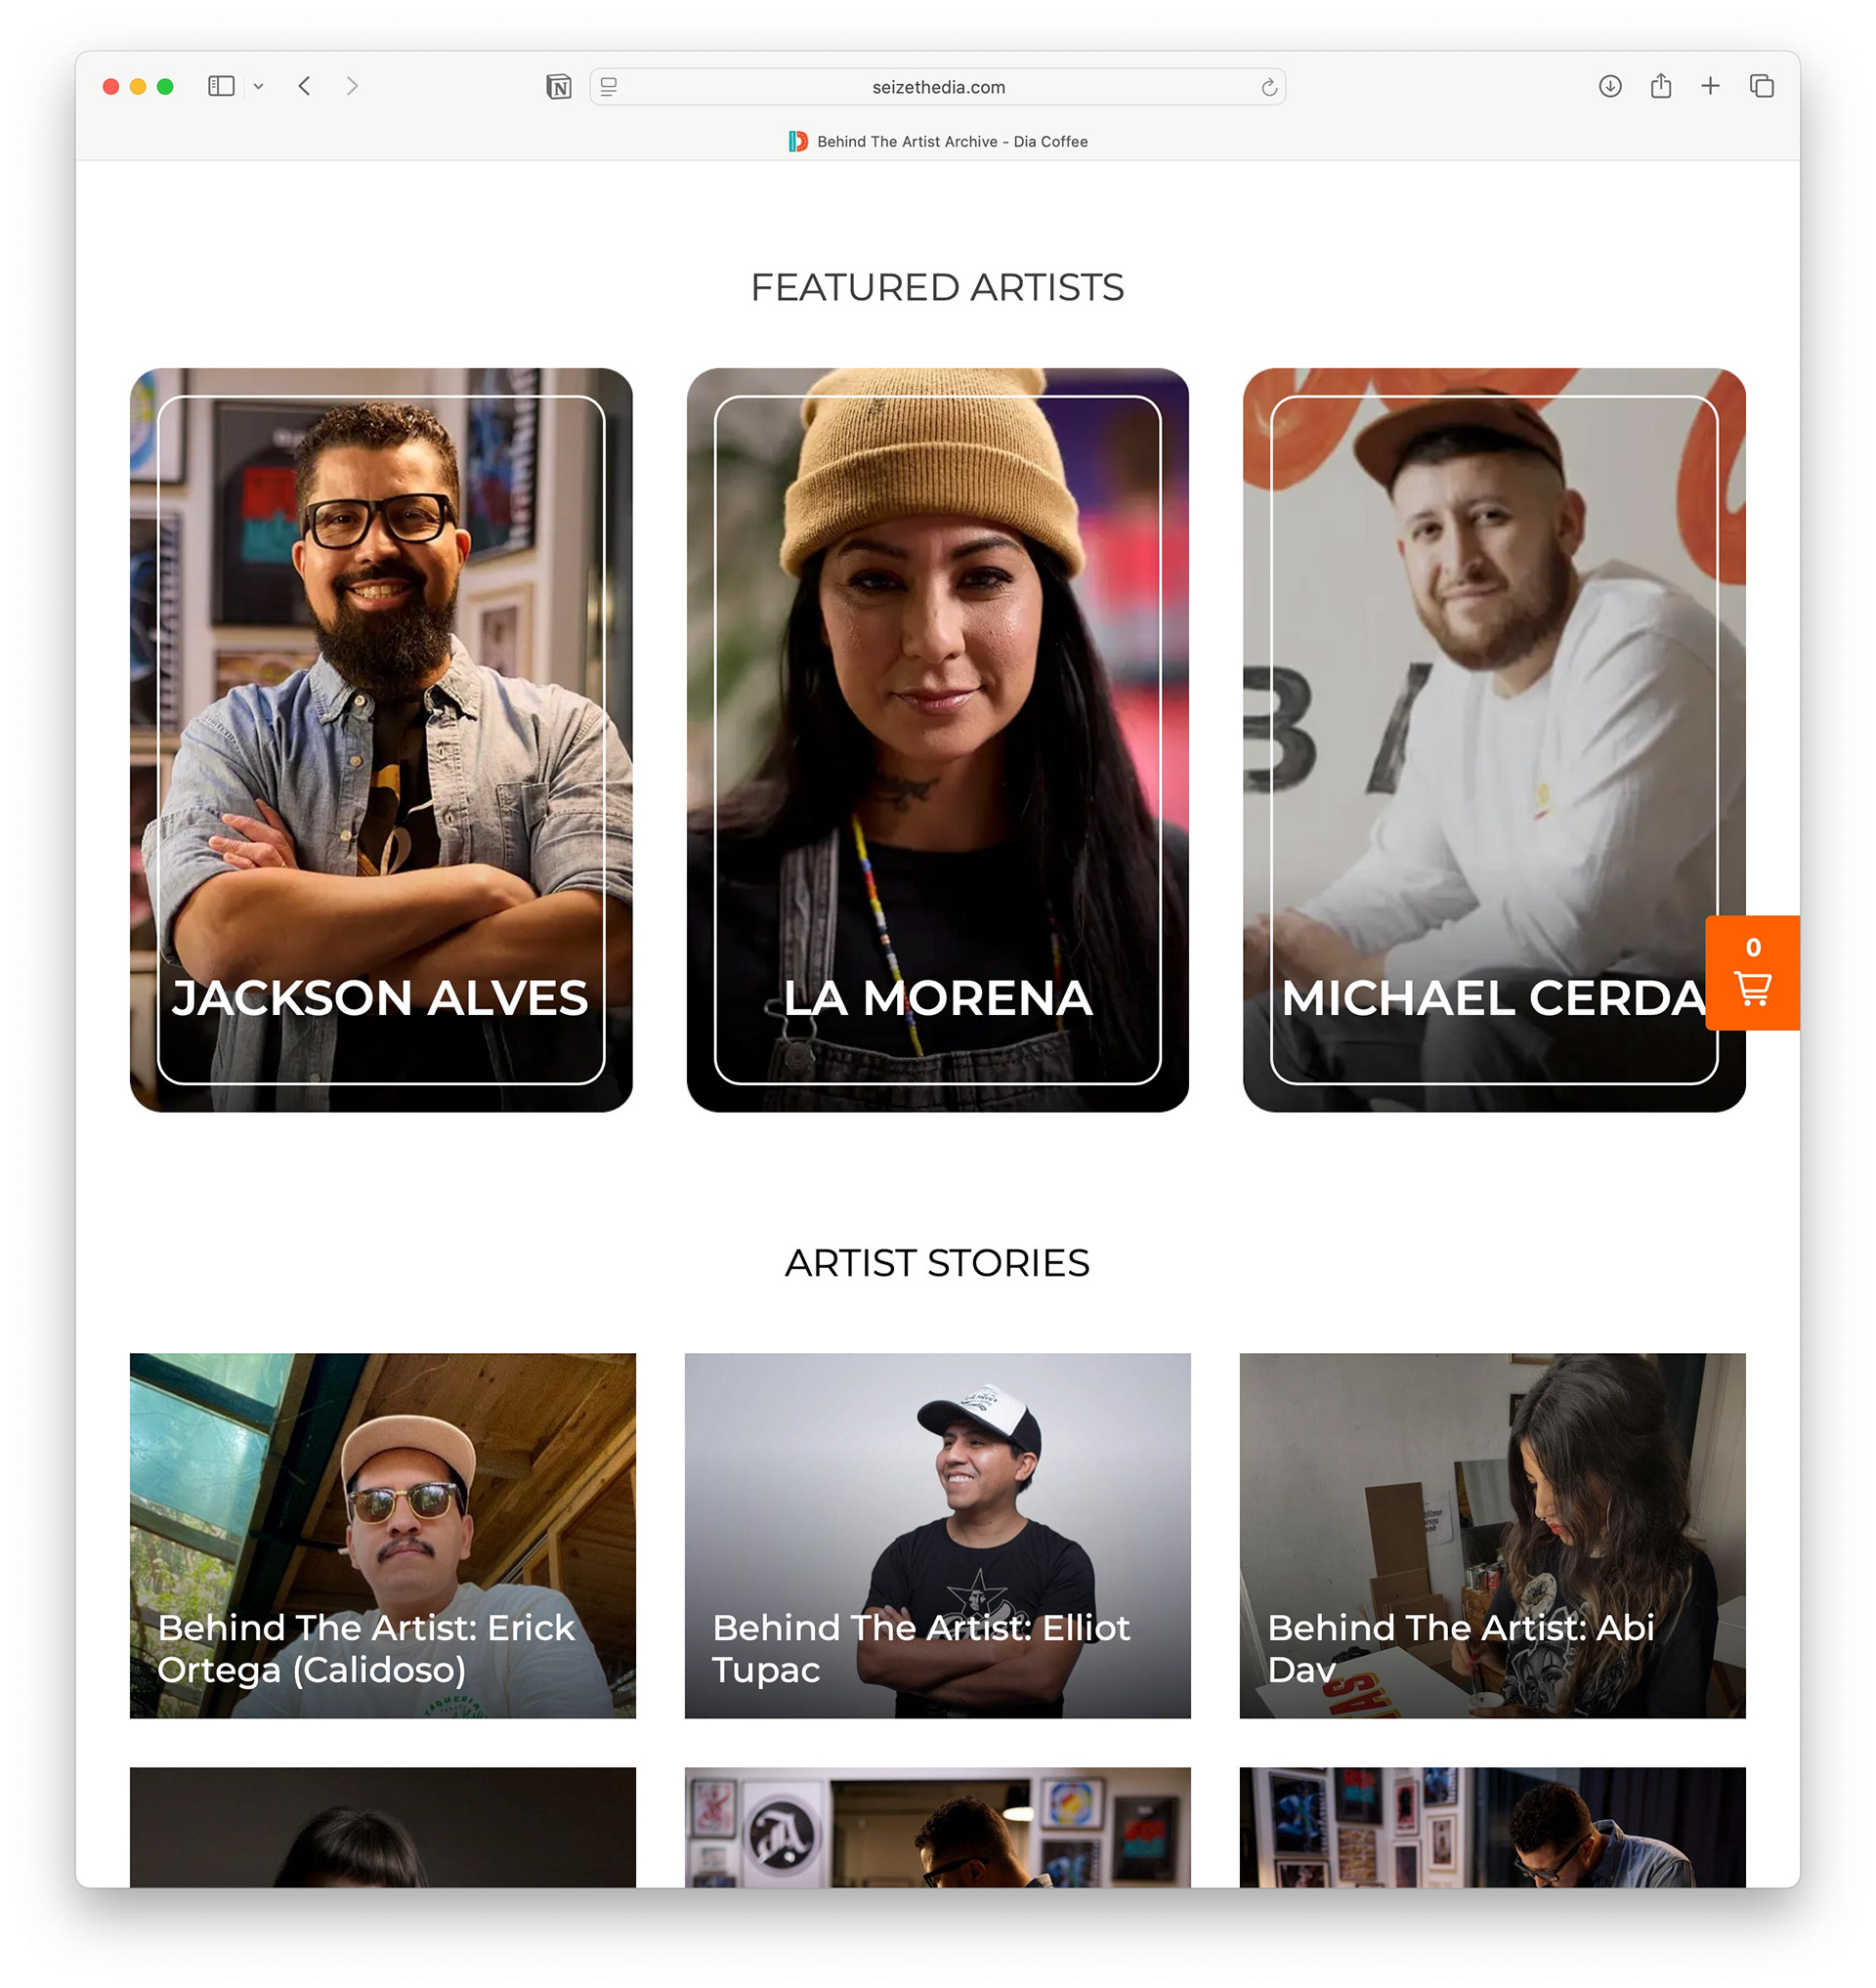Screen dimensions: 1876x1988
Task: Open the story thumbnail showing dark-haired person at bottom-left row
Action: (383, 1827)
